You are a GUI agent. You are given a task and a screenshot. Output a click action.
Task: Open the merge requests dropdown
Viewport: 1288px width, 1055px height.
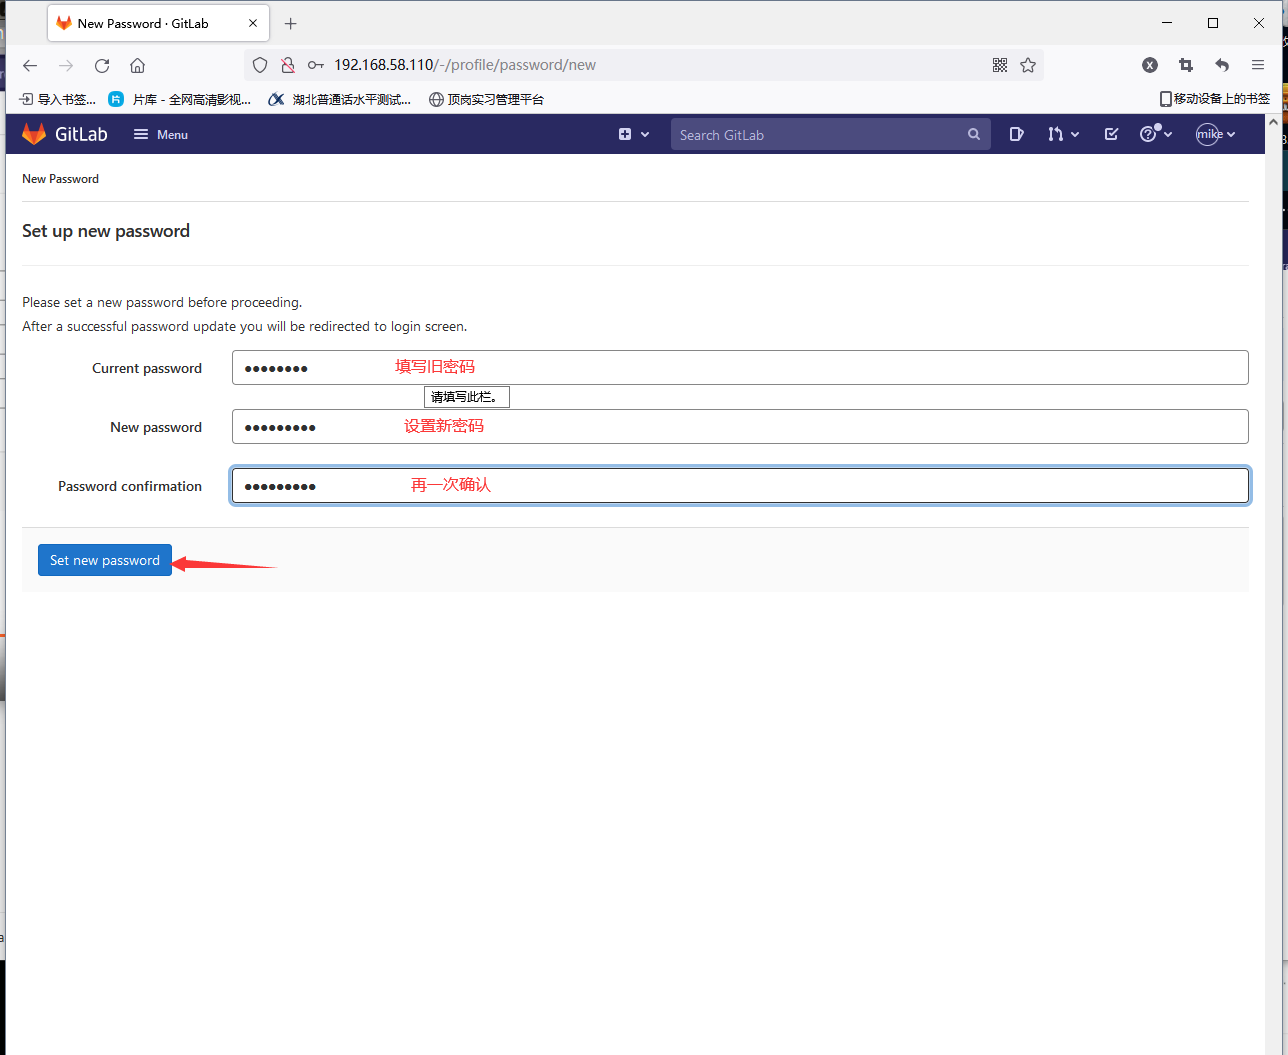pyautogui.click(x=1063, y=134)
